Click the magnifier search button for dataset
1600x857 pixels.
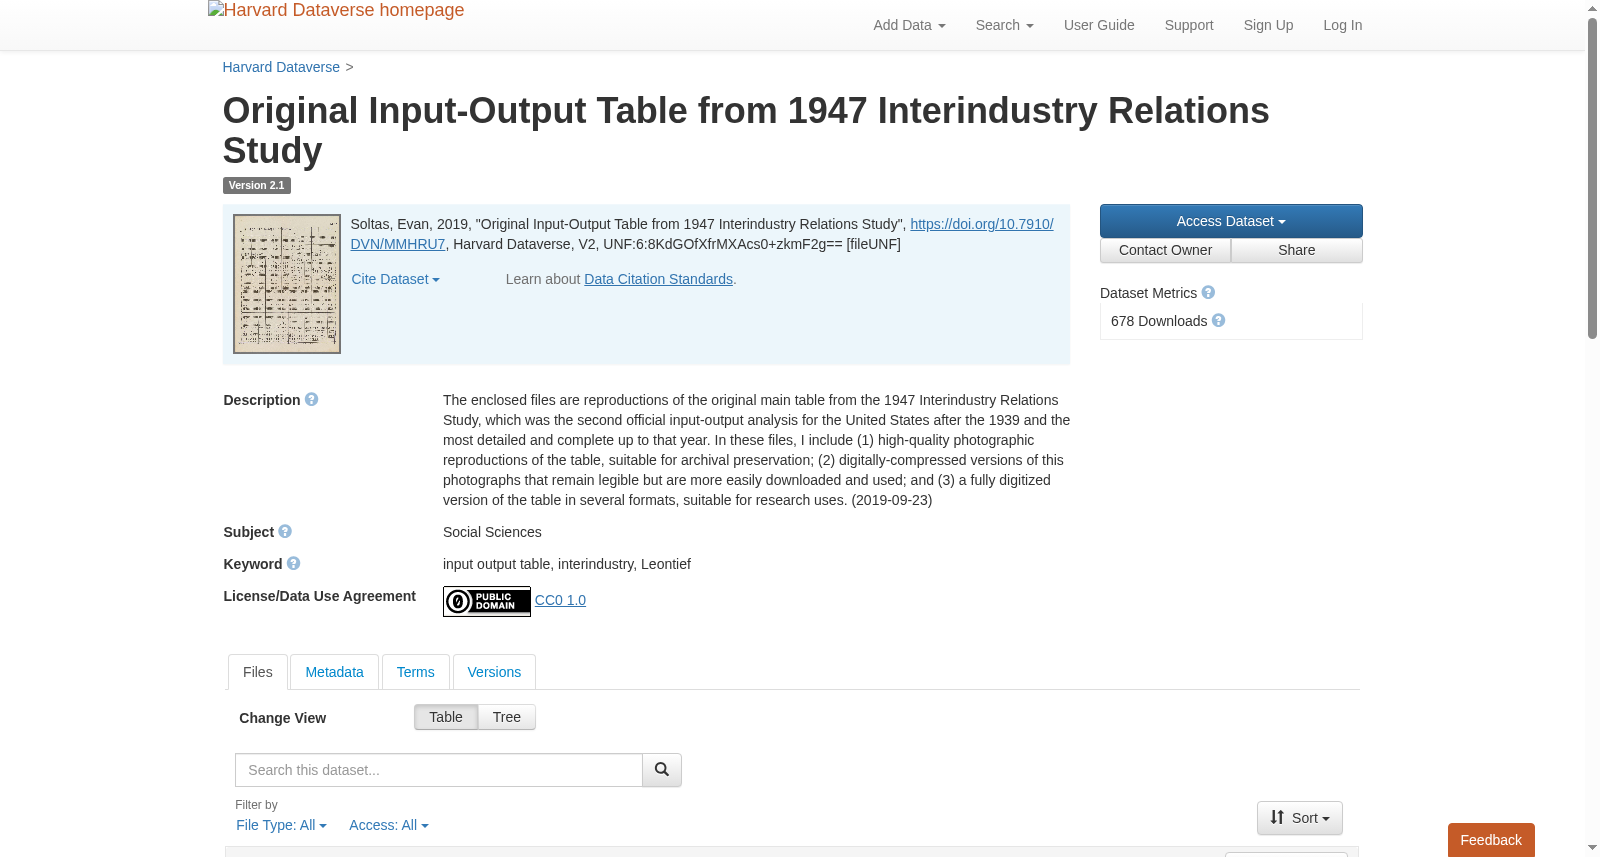pos(662,770)
